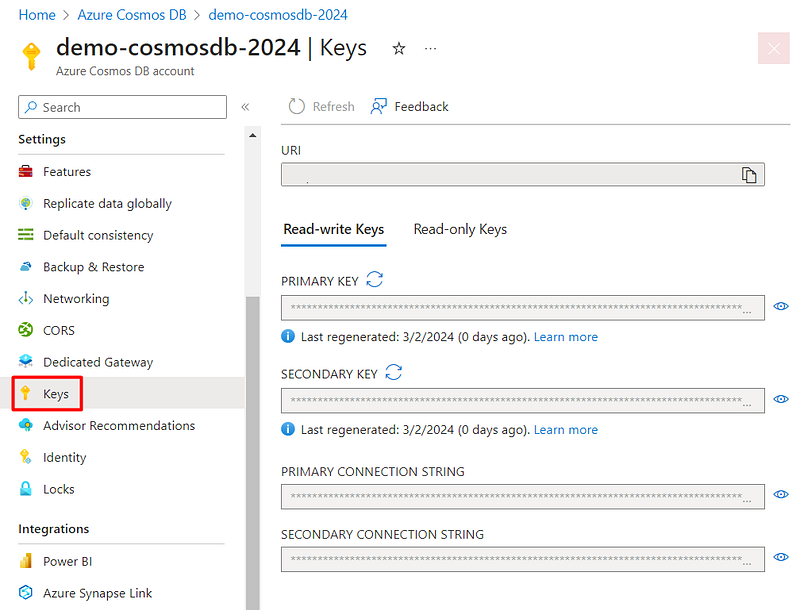
Task: Click the Backup & Restore cloud icon
Action: (26, 266)
